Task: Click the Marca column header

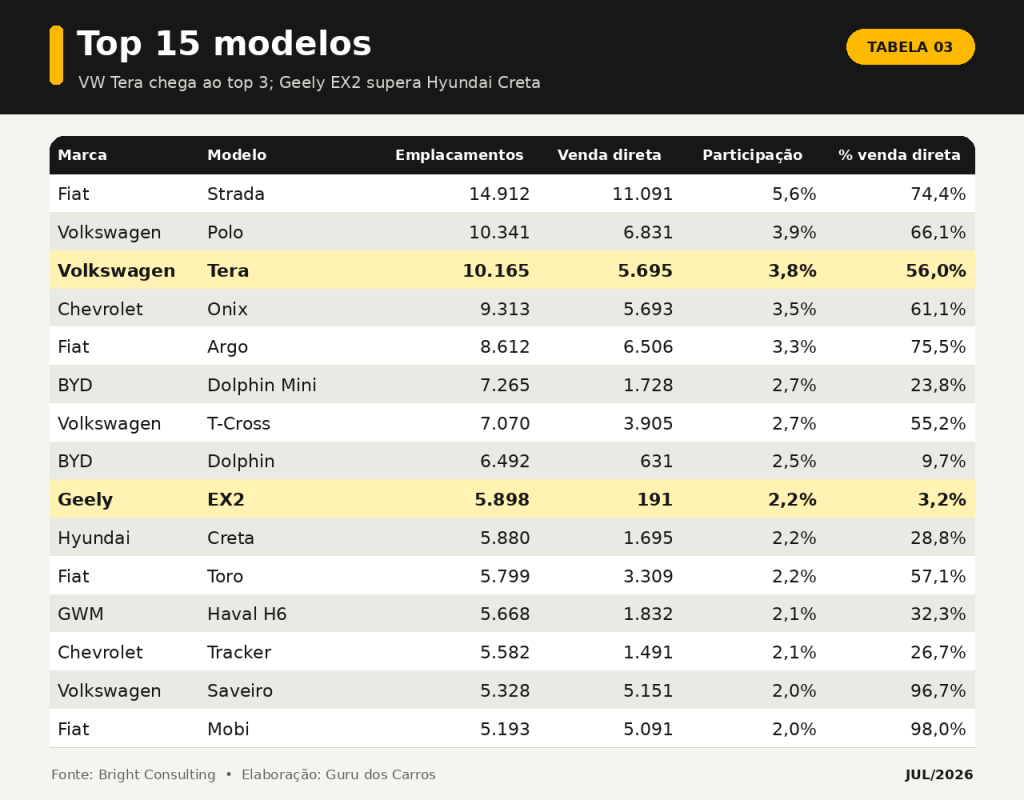Action: click(x=82, y=155)
